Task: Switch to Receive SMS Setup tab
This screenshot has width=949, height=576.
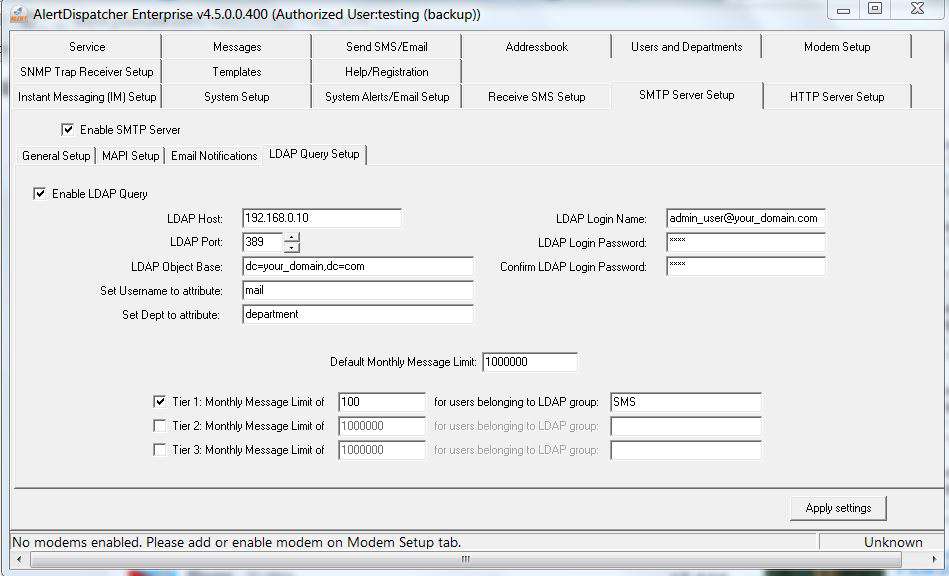Action: tap(537, 96)
